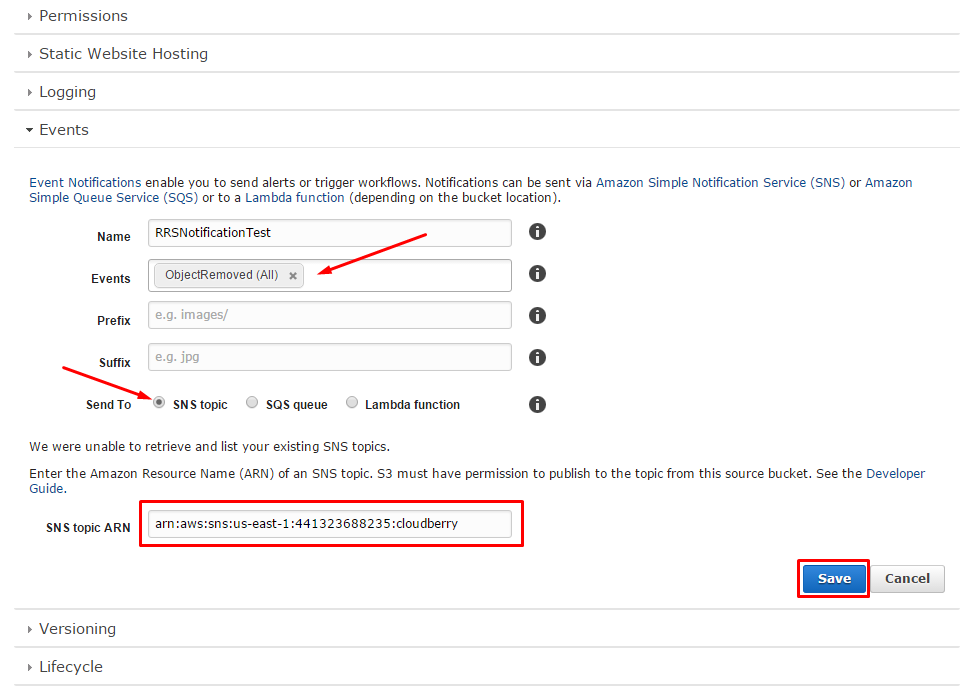This screenshot has height=690, width=965.
Task: Click the info icon beside Name field
Action: click(x=537, y=231)
